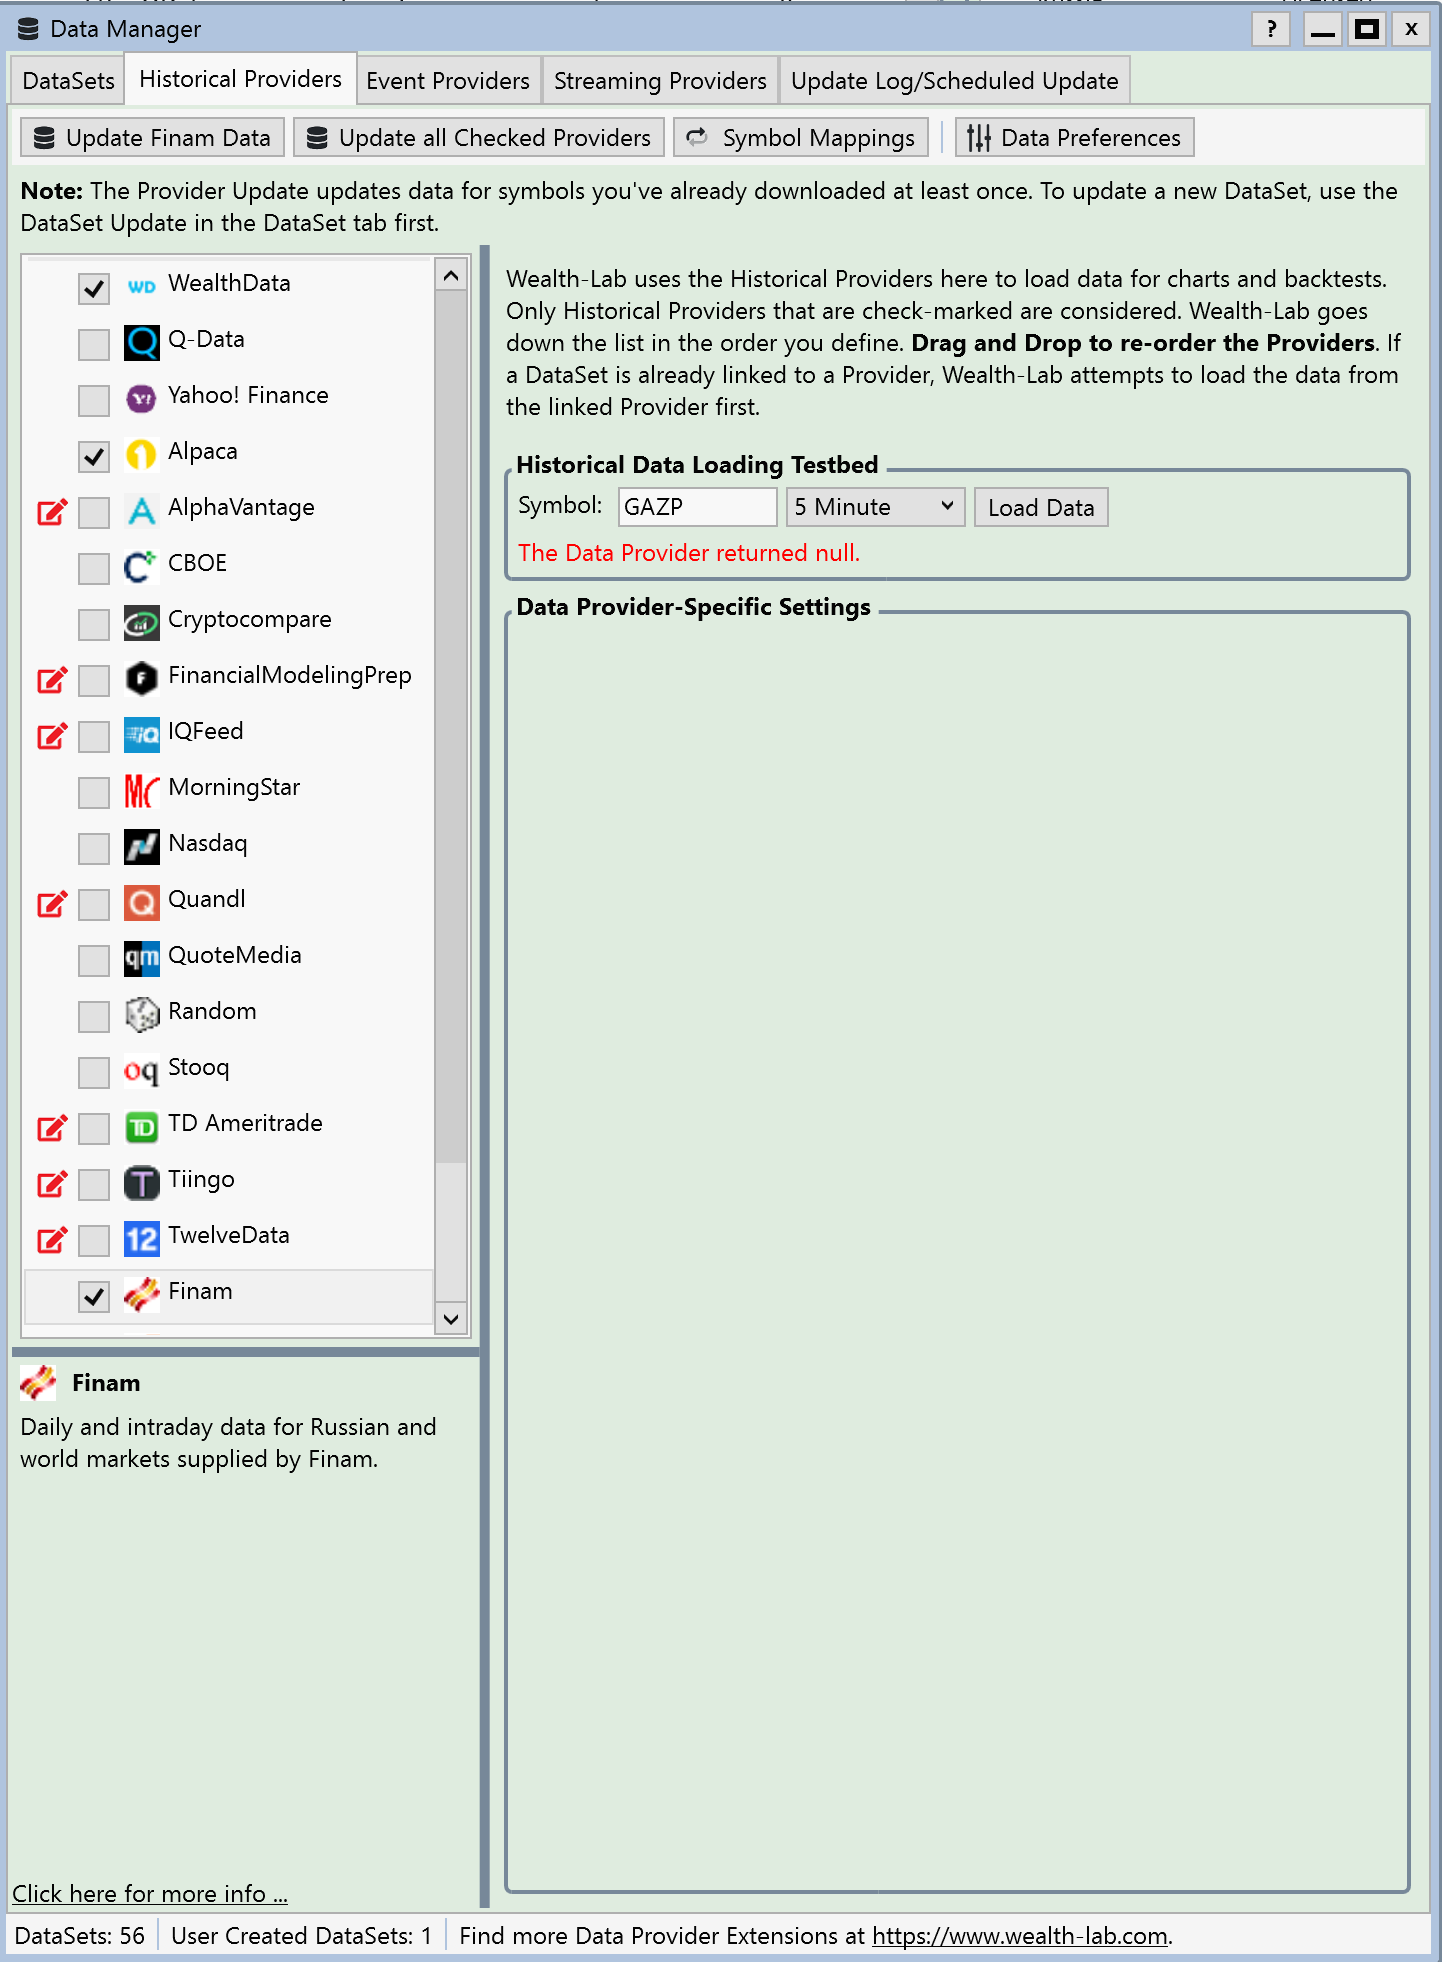The image size is (1442, 1962).
Task: Open configuration edit icon for TwelveData
Action: click(x=52, y=1240)
